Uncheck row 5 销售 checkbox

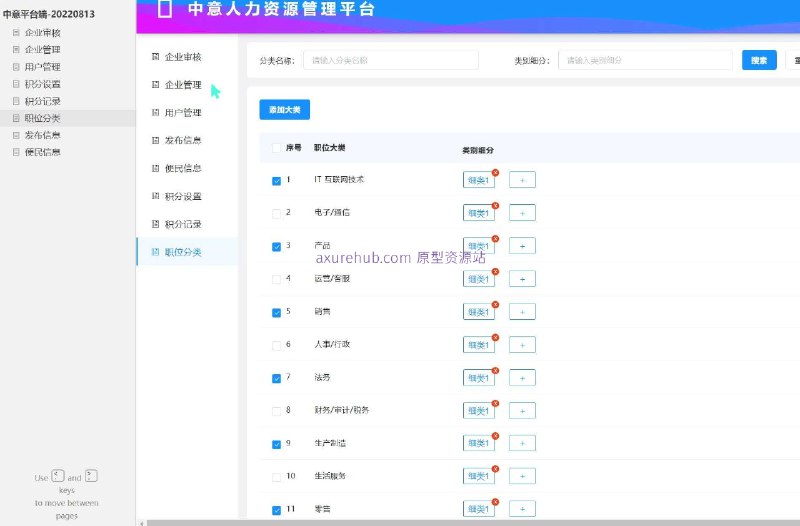pyautogui.click(x=277, y=312)
